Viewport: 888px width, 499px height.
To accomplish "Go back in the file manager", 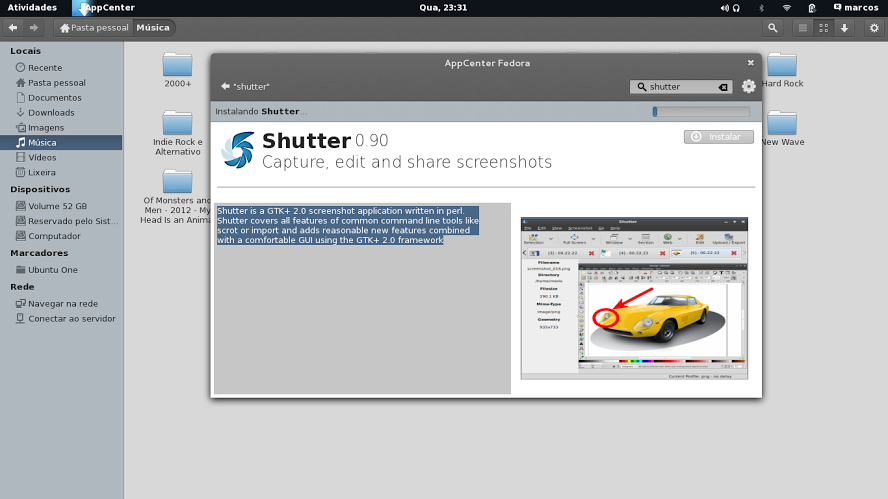I will (x=13, y=28).
